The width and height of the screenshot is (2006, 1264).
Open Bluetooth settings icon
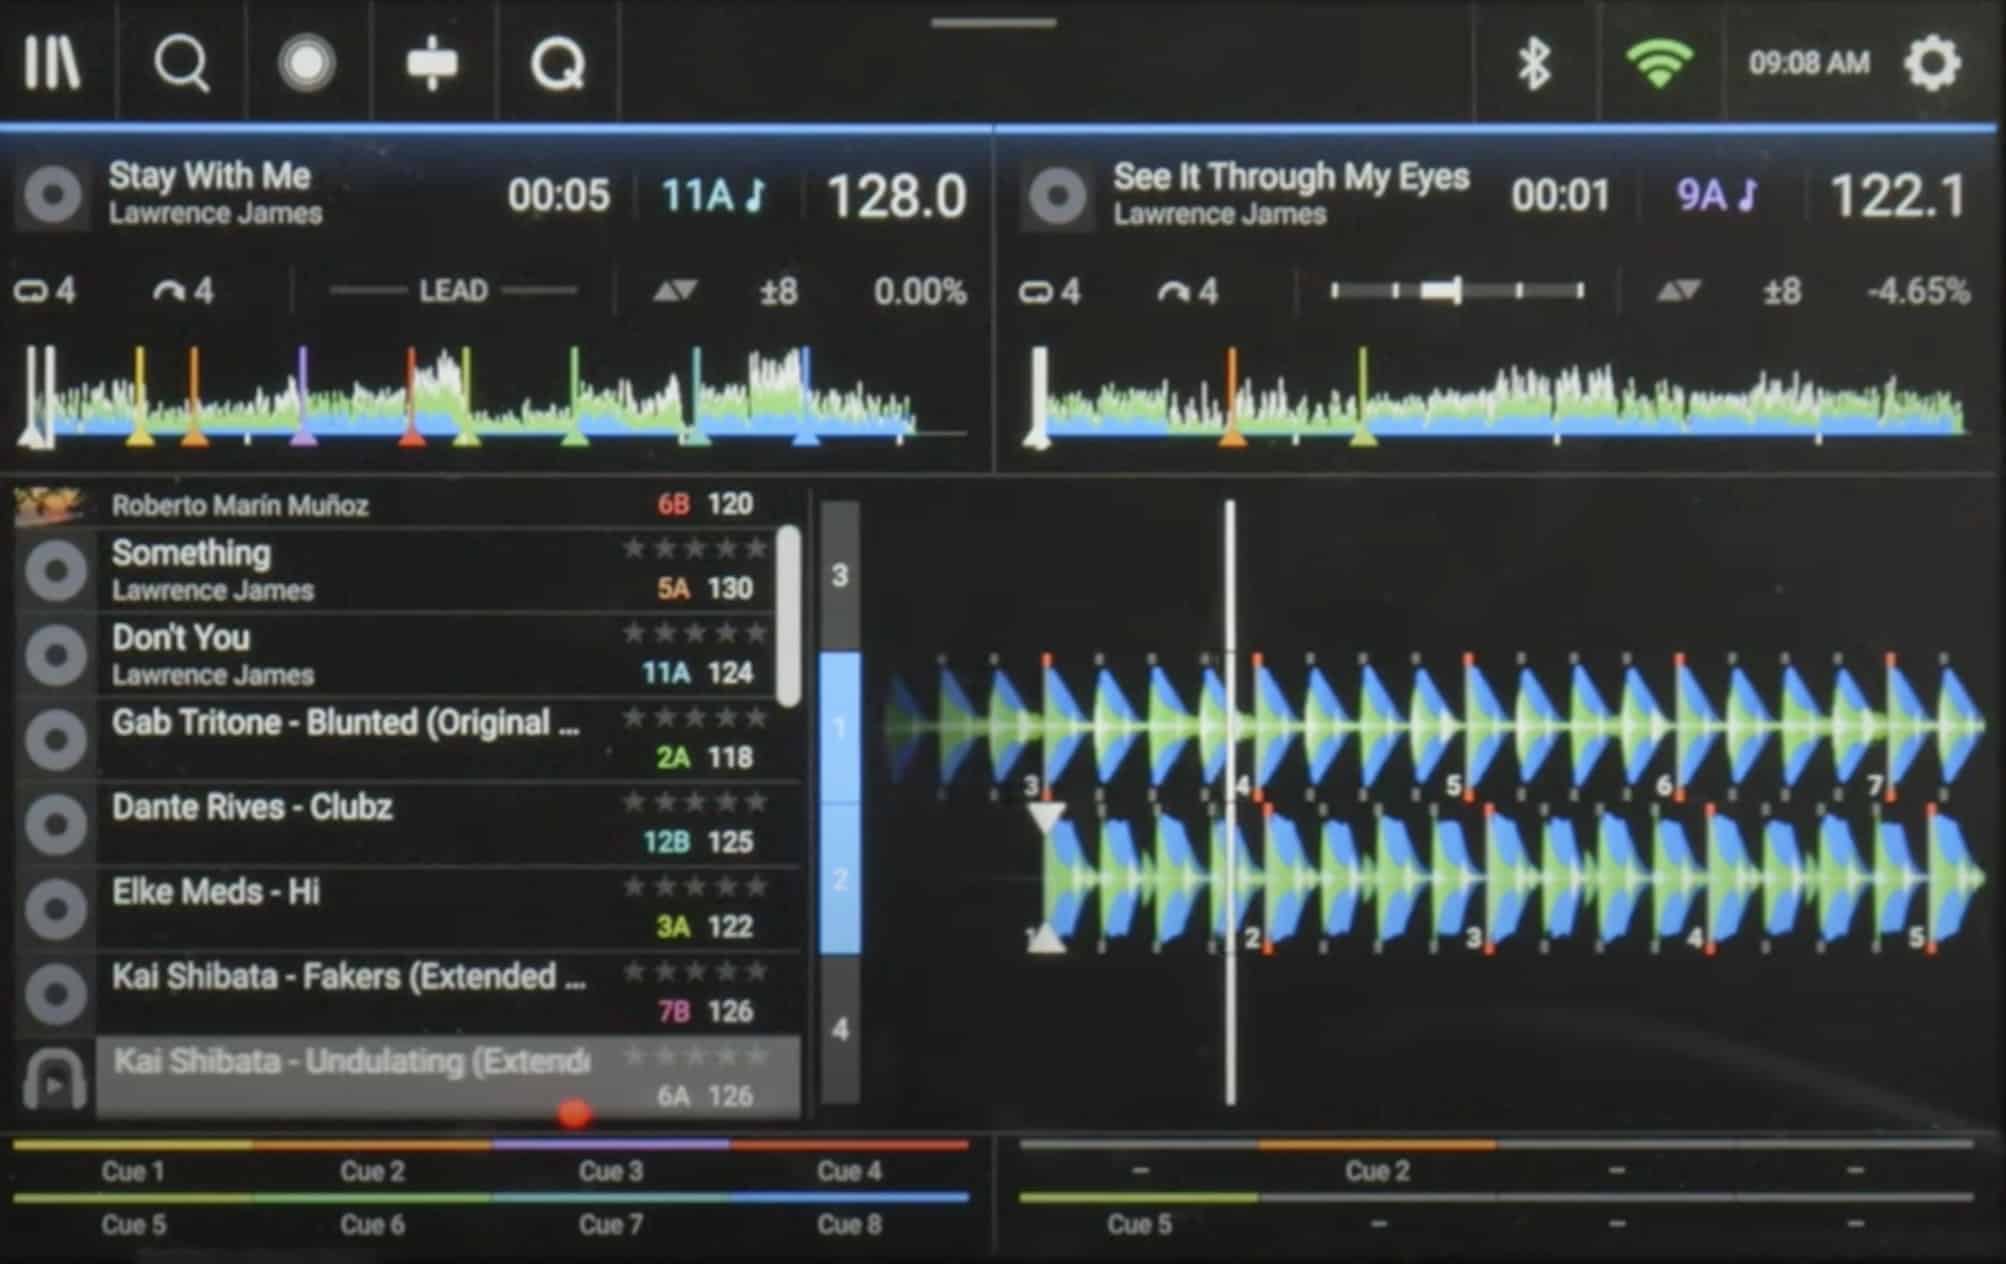[x=1534, y=63]
